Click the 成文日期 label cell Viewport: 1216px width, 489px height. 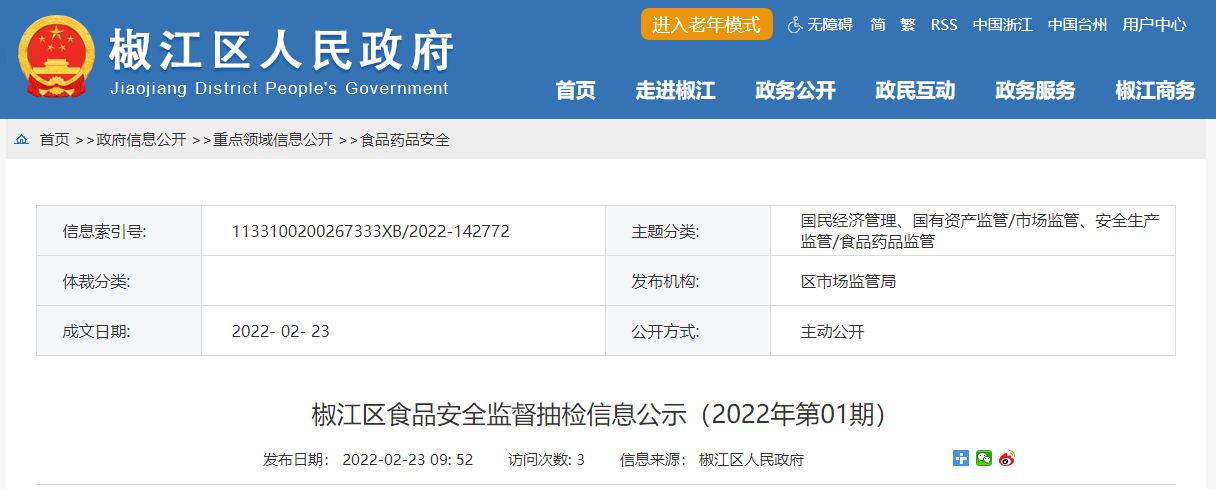coord(119,331)
